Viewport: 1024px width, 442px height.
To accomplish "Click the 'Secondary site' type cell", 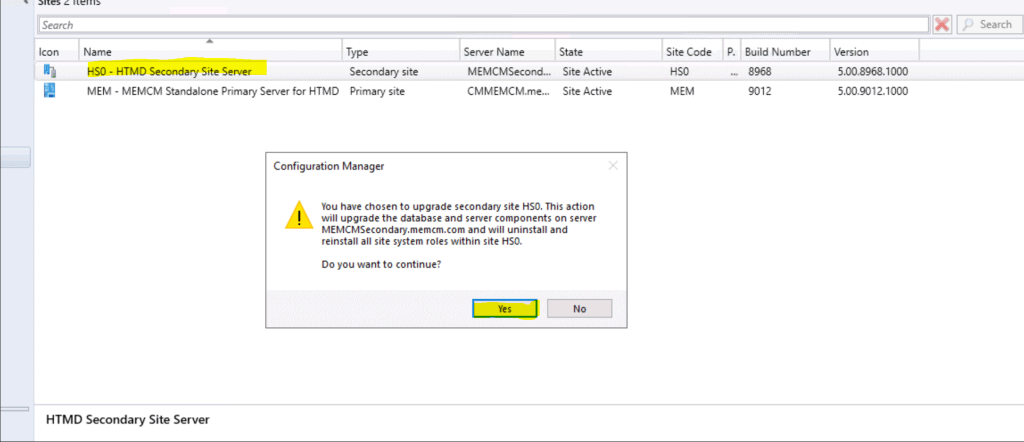I will coord(384,71).
